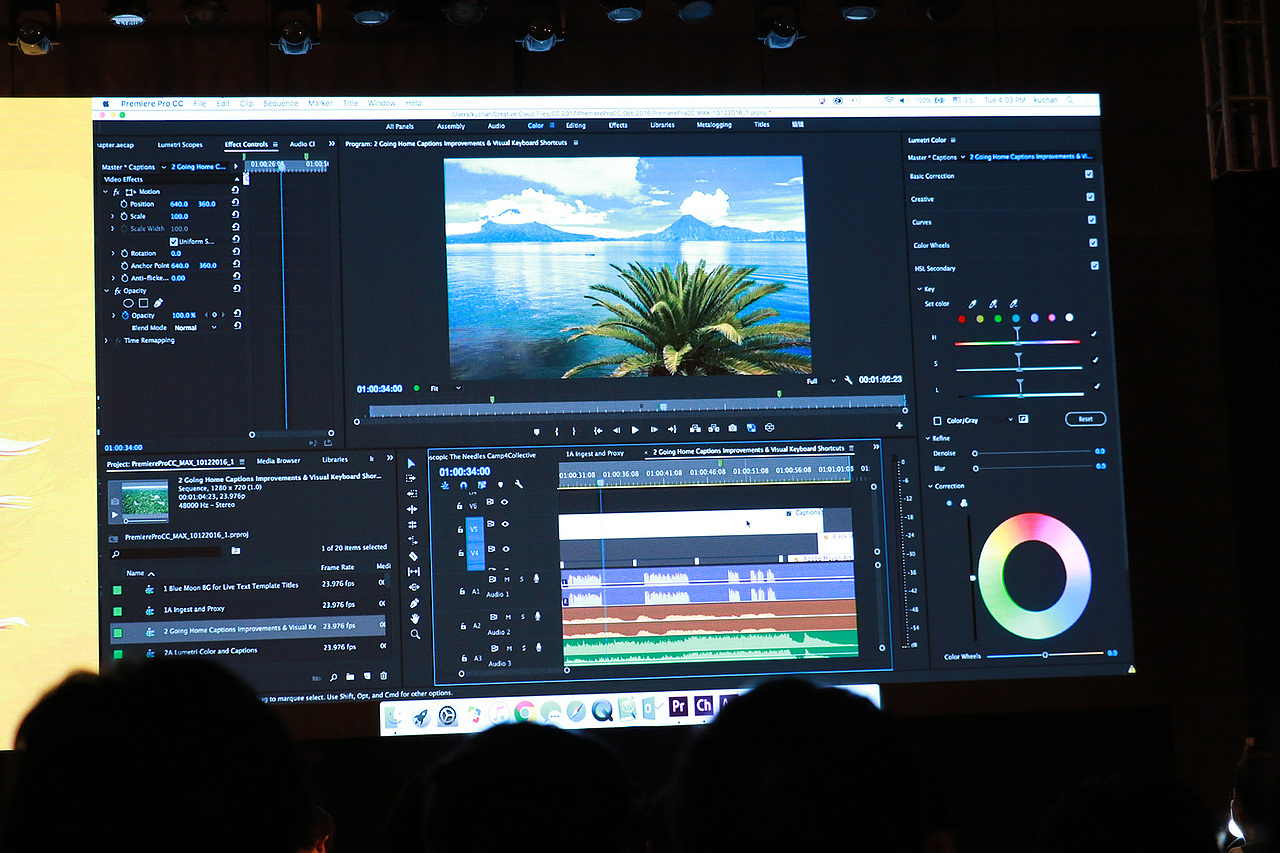Screen dimensions: 1280x853
Task: Select the Track Select Forward tool
Action: pyautogui.click(x=411, y=479)
